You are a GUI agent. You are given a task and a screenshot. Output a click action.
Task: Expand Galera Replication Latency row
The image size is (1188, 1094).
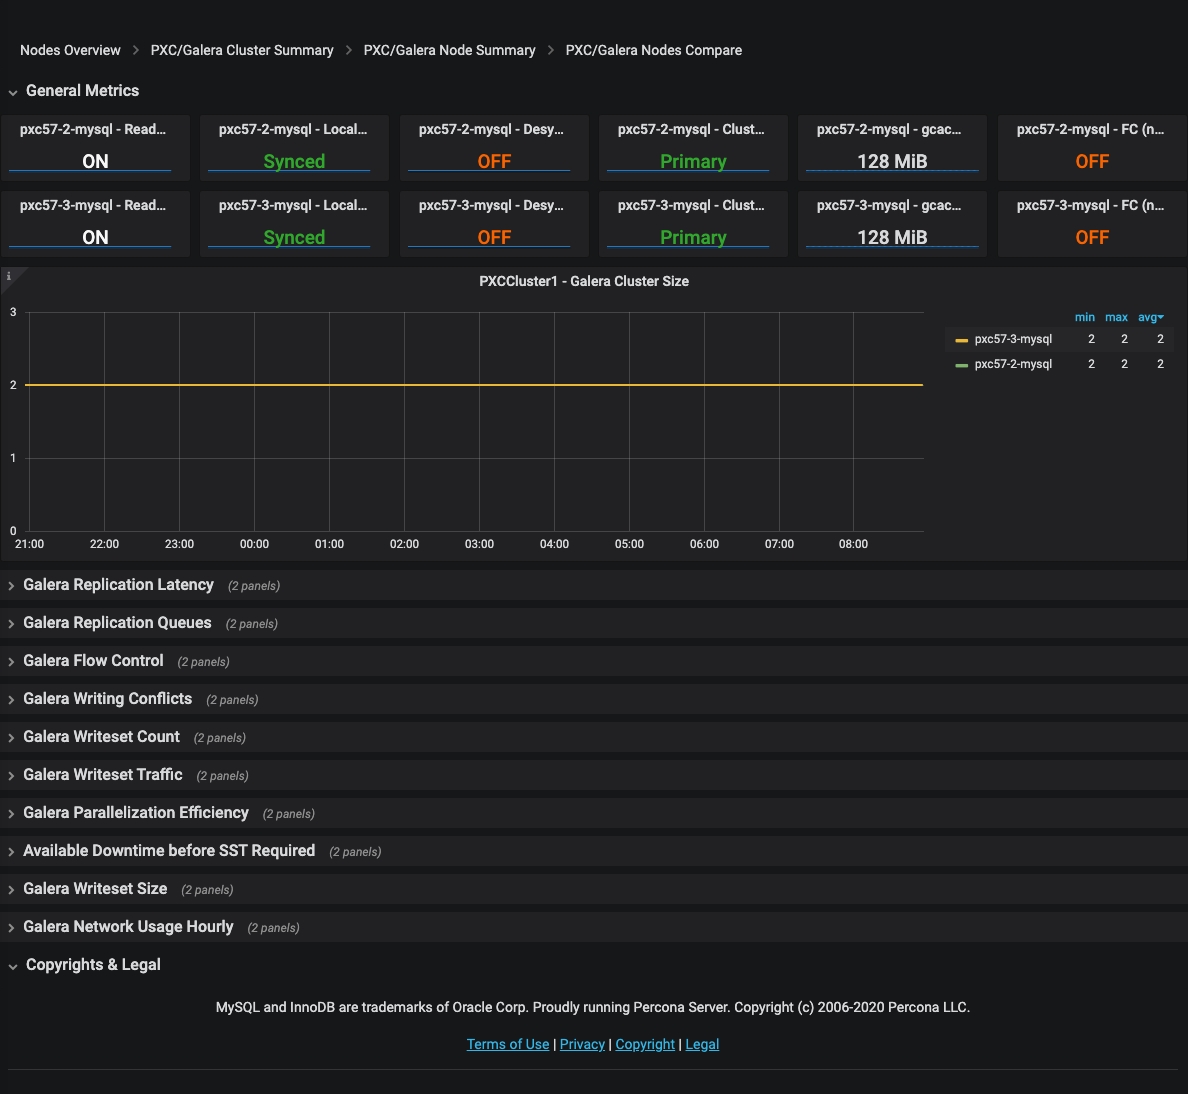(x=118, y=585)
